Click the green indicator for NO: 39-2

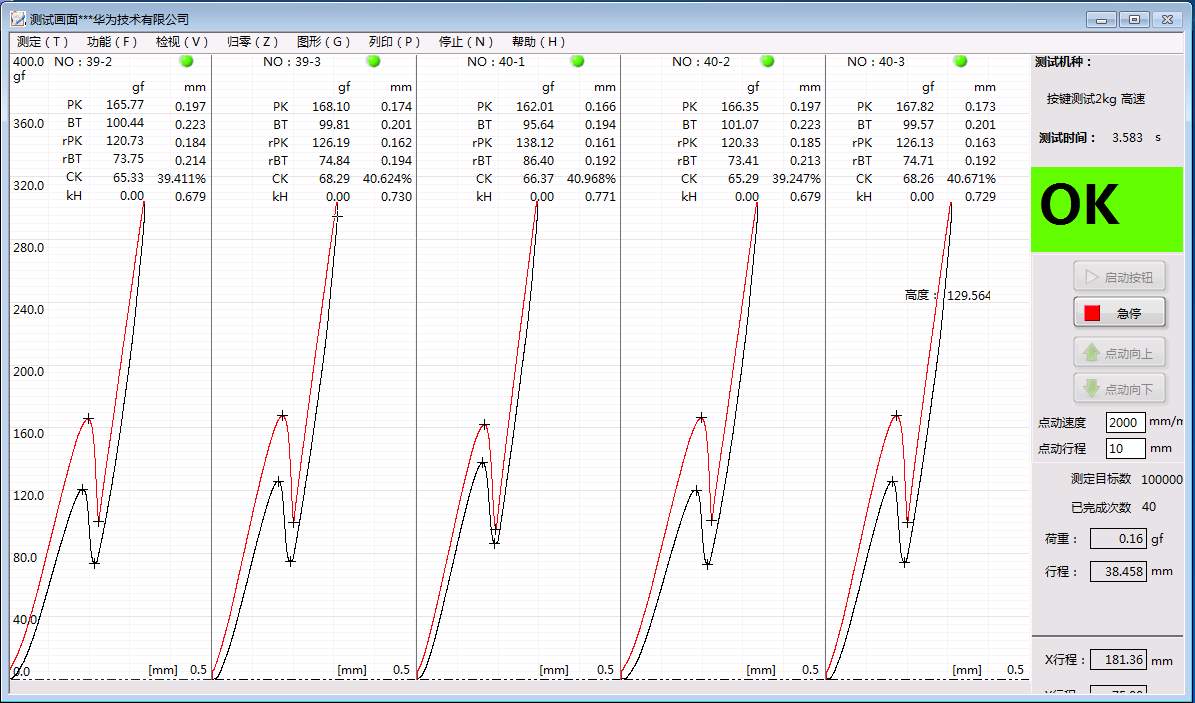186,61
